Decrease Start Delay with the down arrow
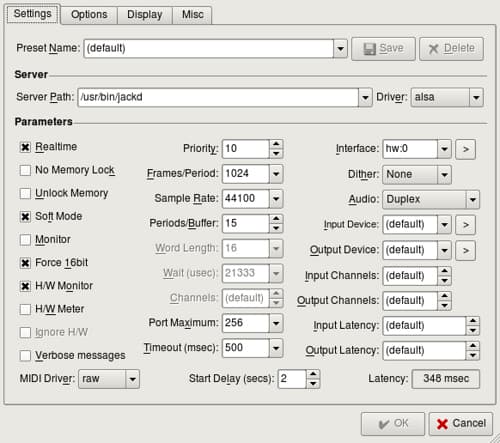 click(x=313, y=384)
